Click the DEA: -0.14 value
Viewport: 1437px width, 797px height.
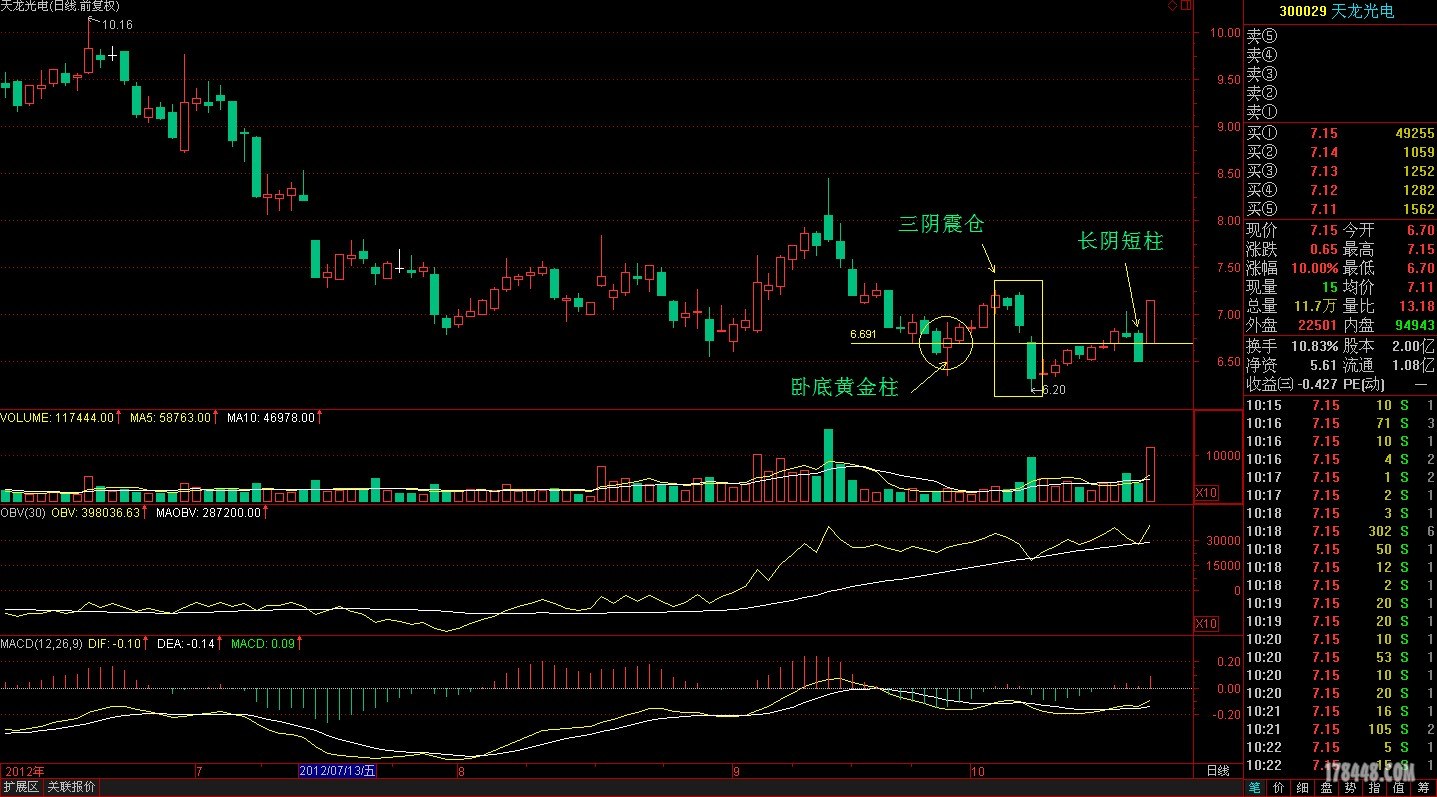187,643
